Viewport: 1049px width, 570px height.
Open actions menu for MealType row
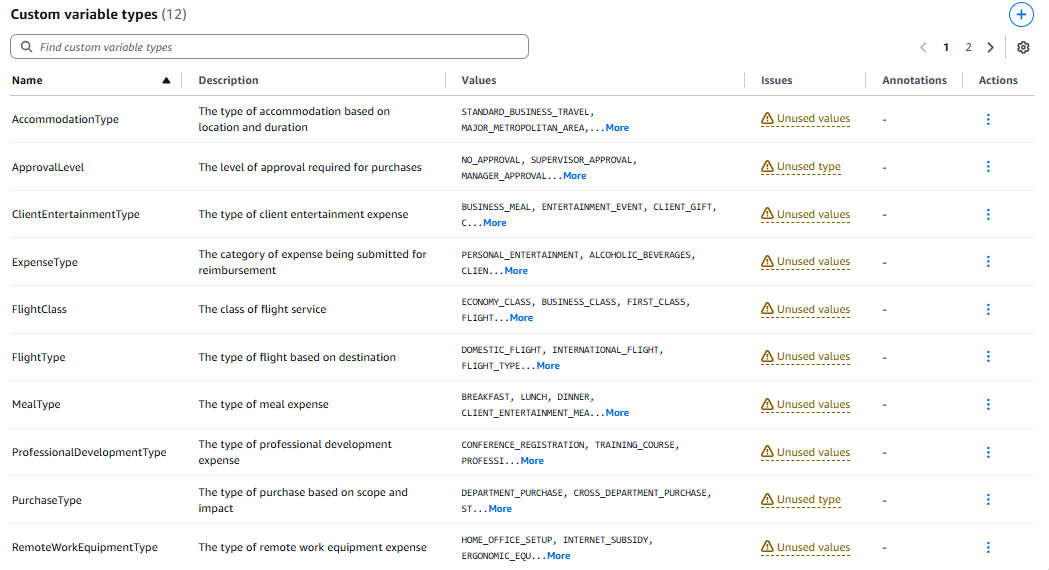[988, 405]
